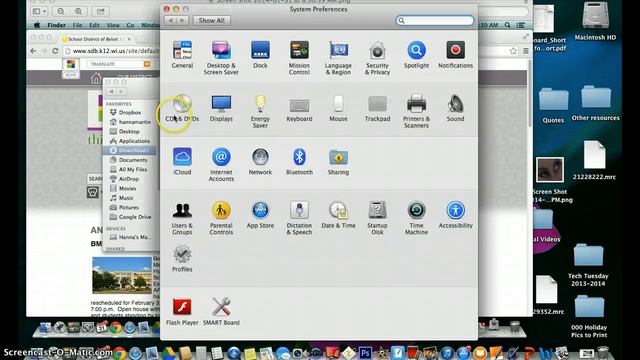The image size is (640, 360).
Task: Open Users & Groups preferences
Action: (182, 218)
